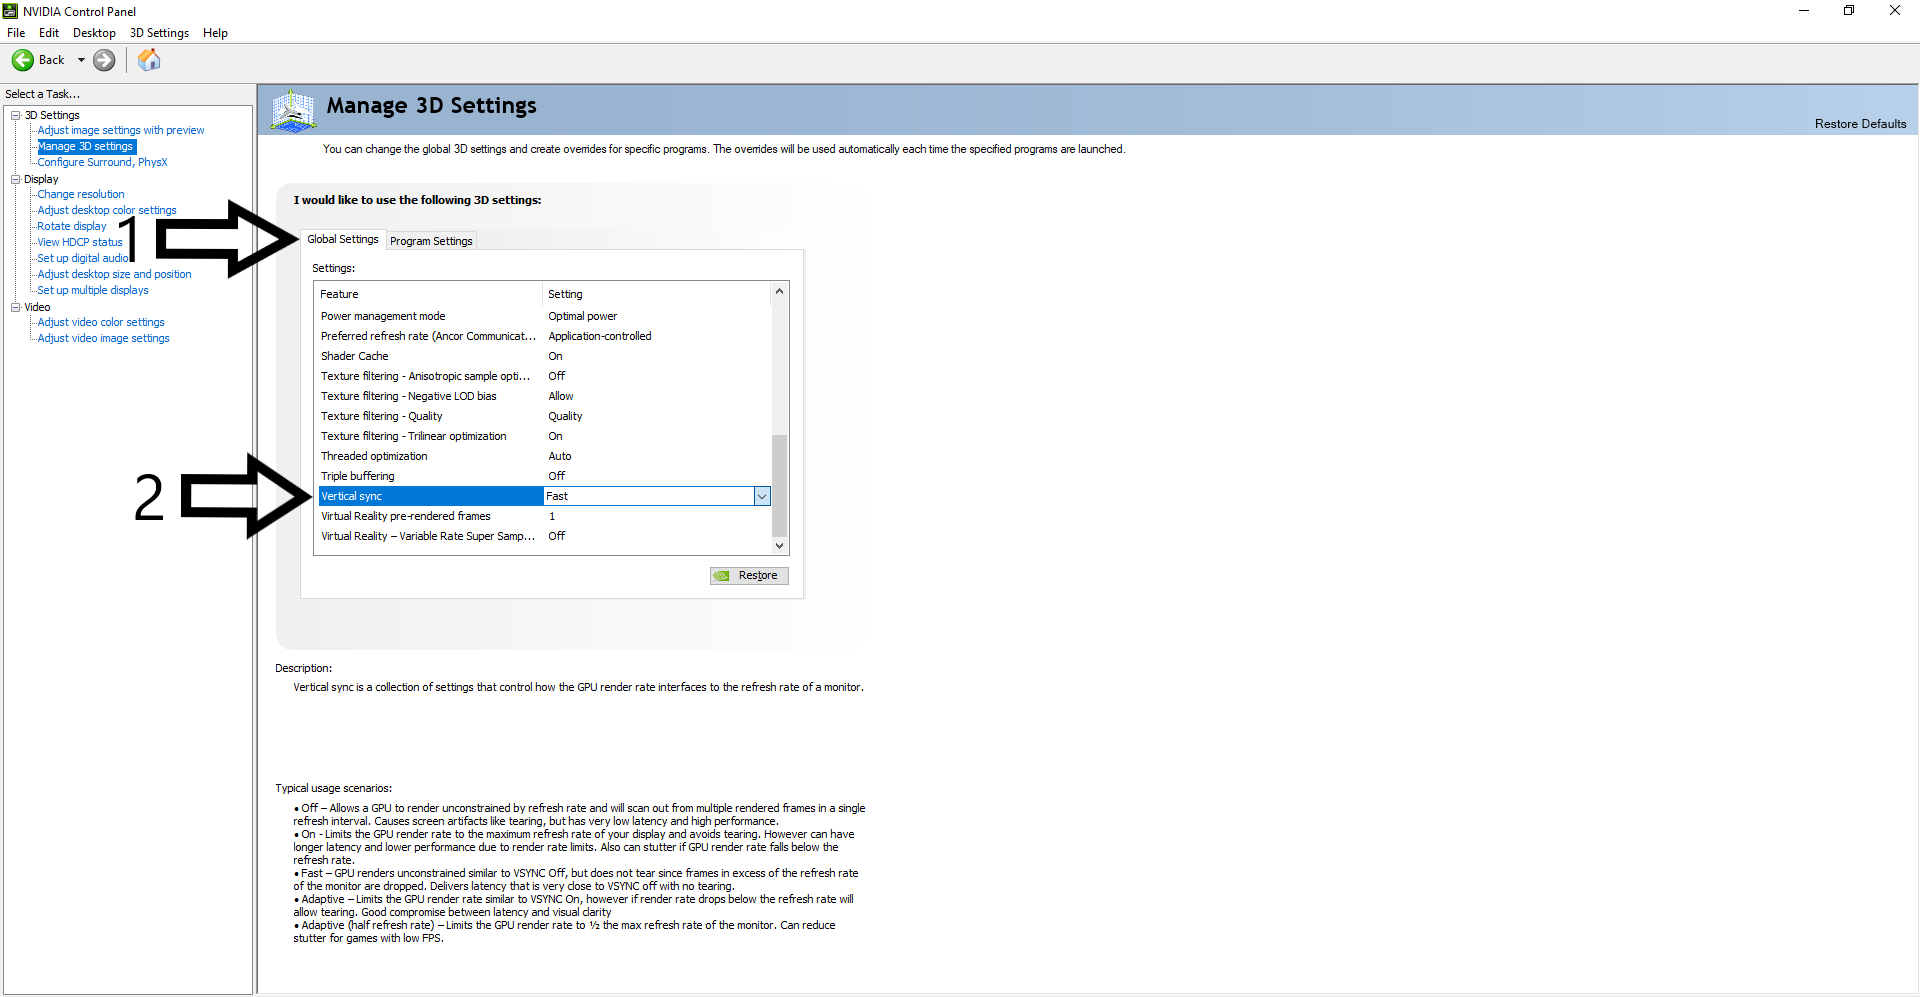1920x997 pixels.
Task: Open the Edit menu
Action: point(49,33)
